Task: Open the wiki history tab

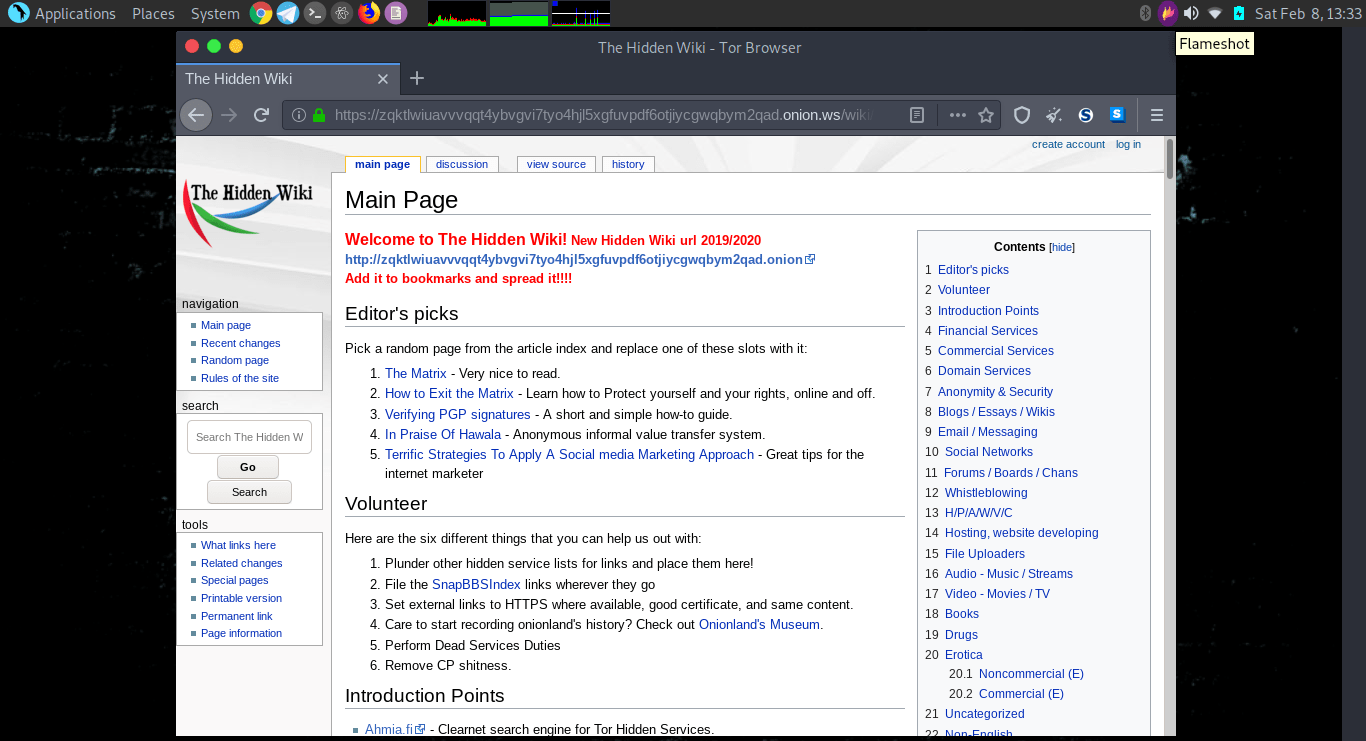Action: click(628, 164)
